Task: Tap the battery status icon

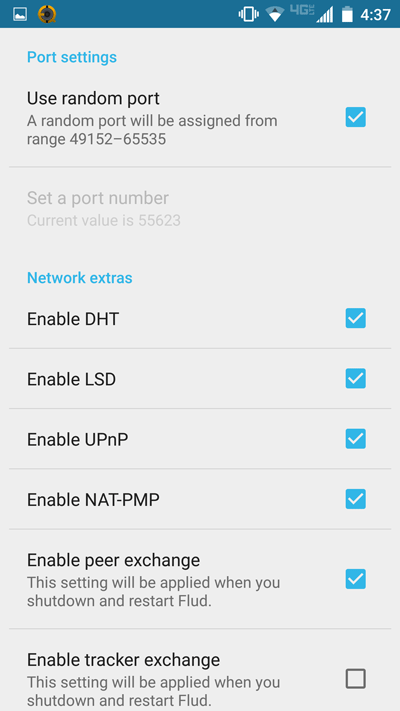Action: click(x=347, y=15)
